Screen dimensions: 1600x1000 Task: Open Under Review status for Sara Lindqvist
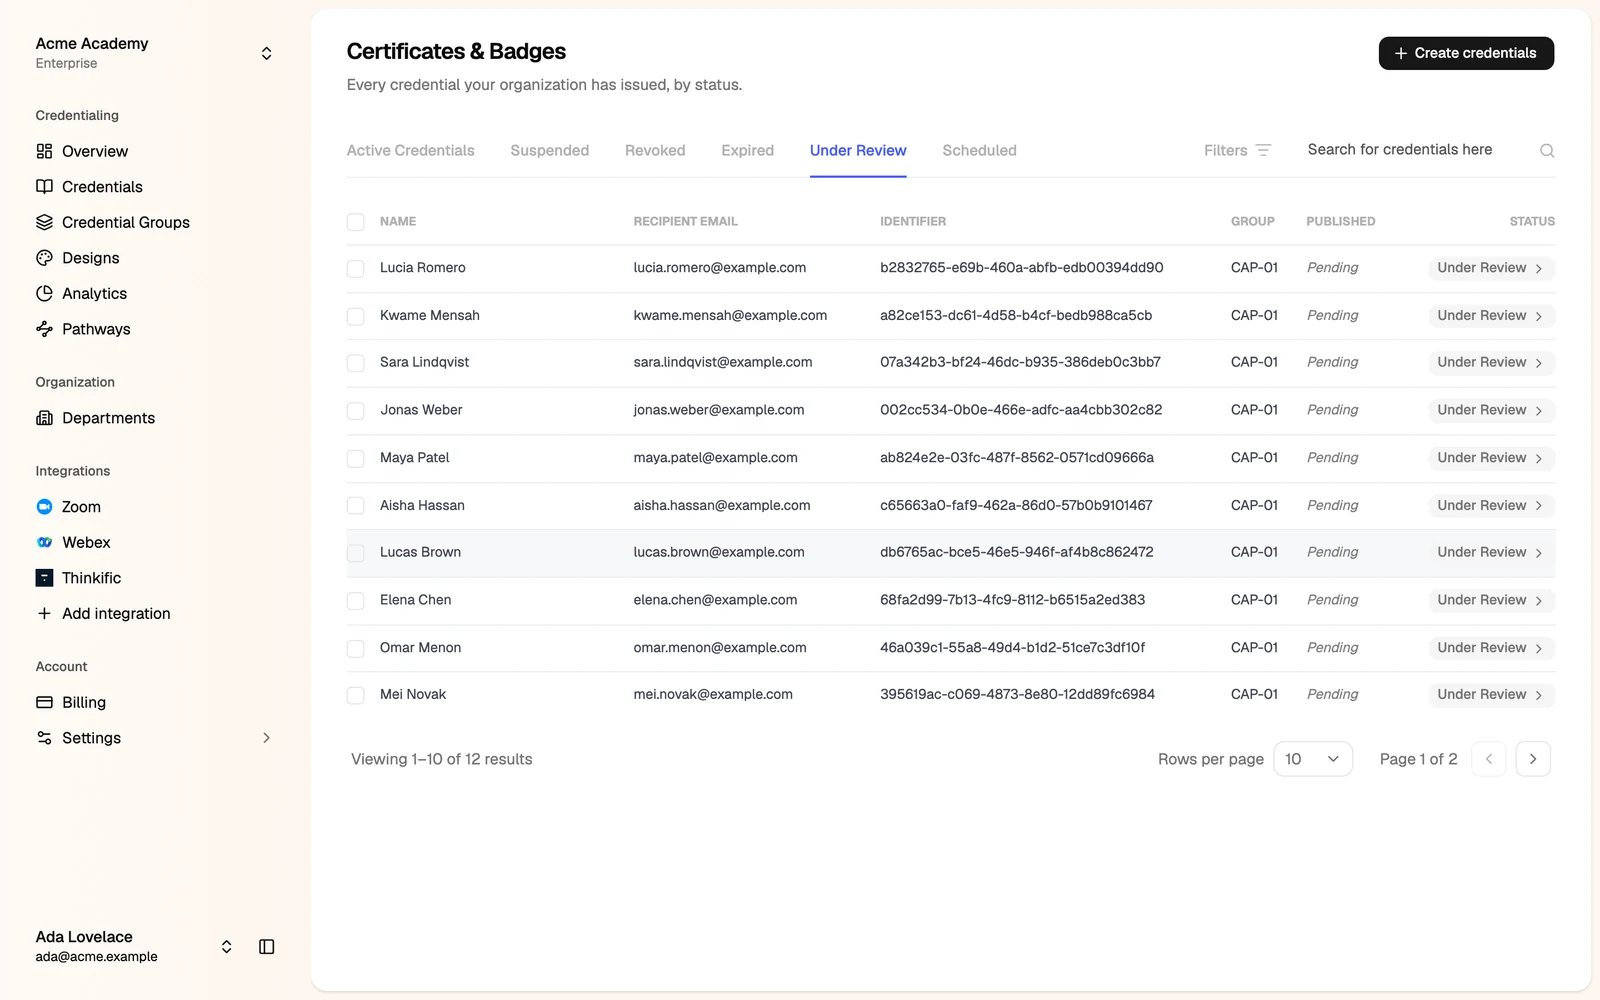point(1491,362)
